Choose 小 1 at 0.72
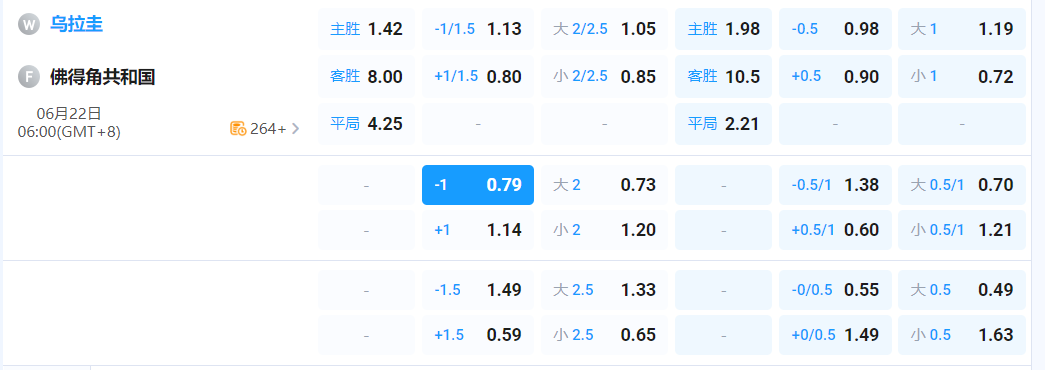 tap(962, 77)
